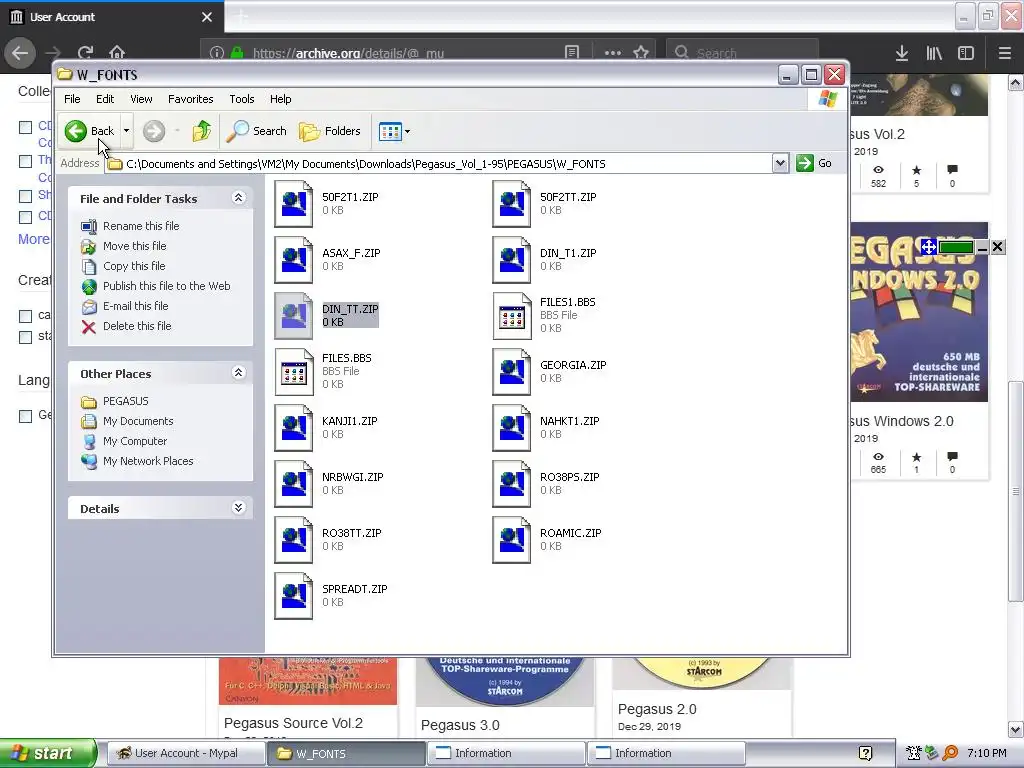Screen dimensions: 1024x768
Task: Open Search in the Explorer toolbar
Action: click(256, 131)
